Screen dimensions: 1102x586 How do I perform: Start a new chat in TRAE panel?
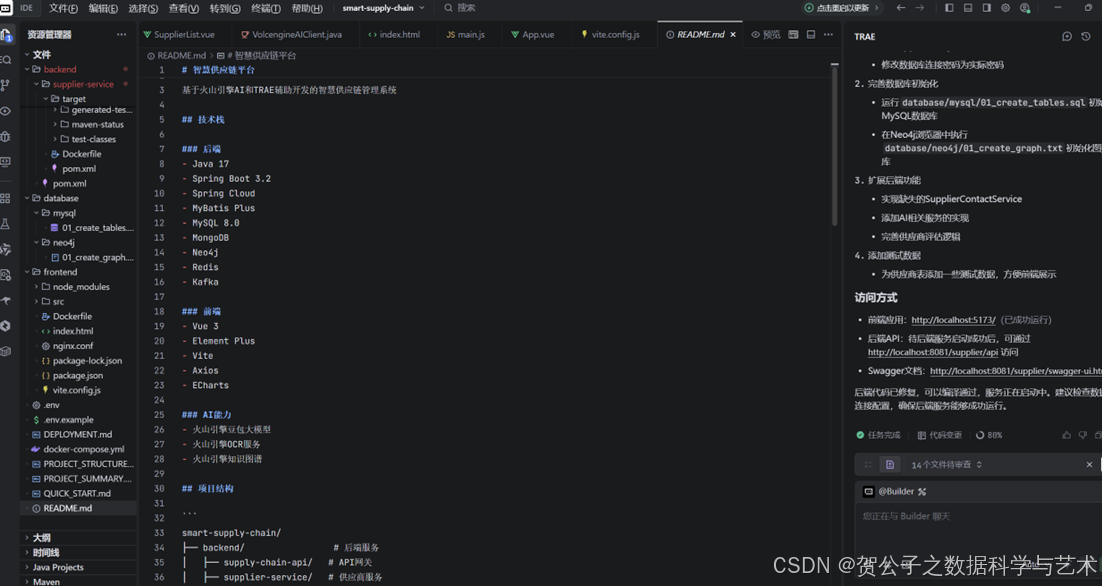tap(1067, 37)
